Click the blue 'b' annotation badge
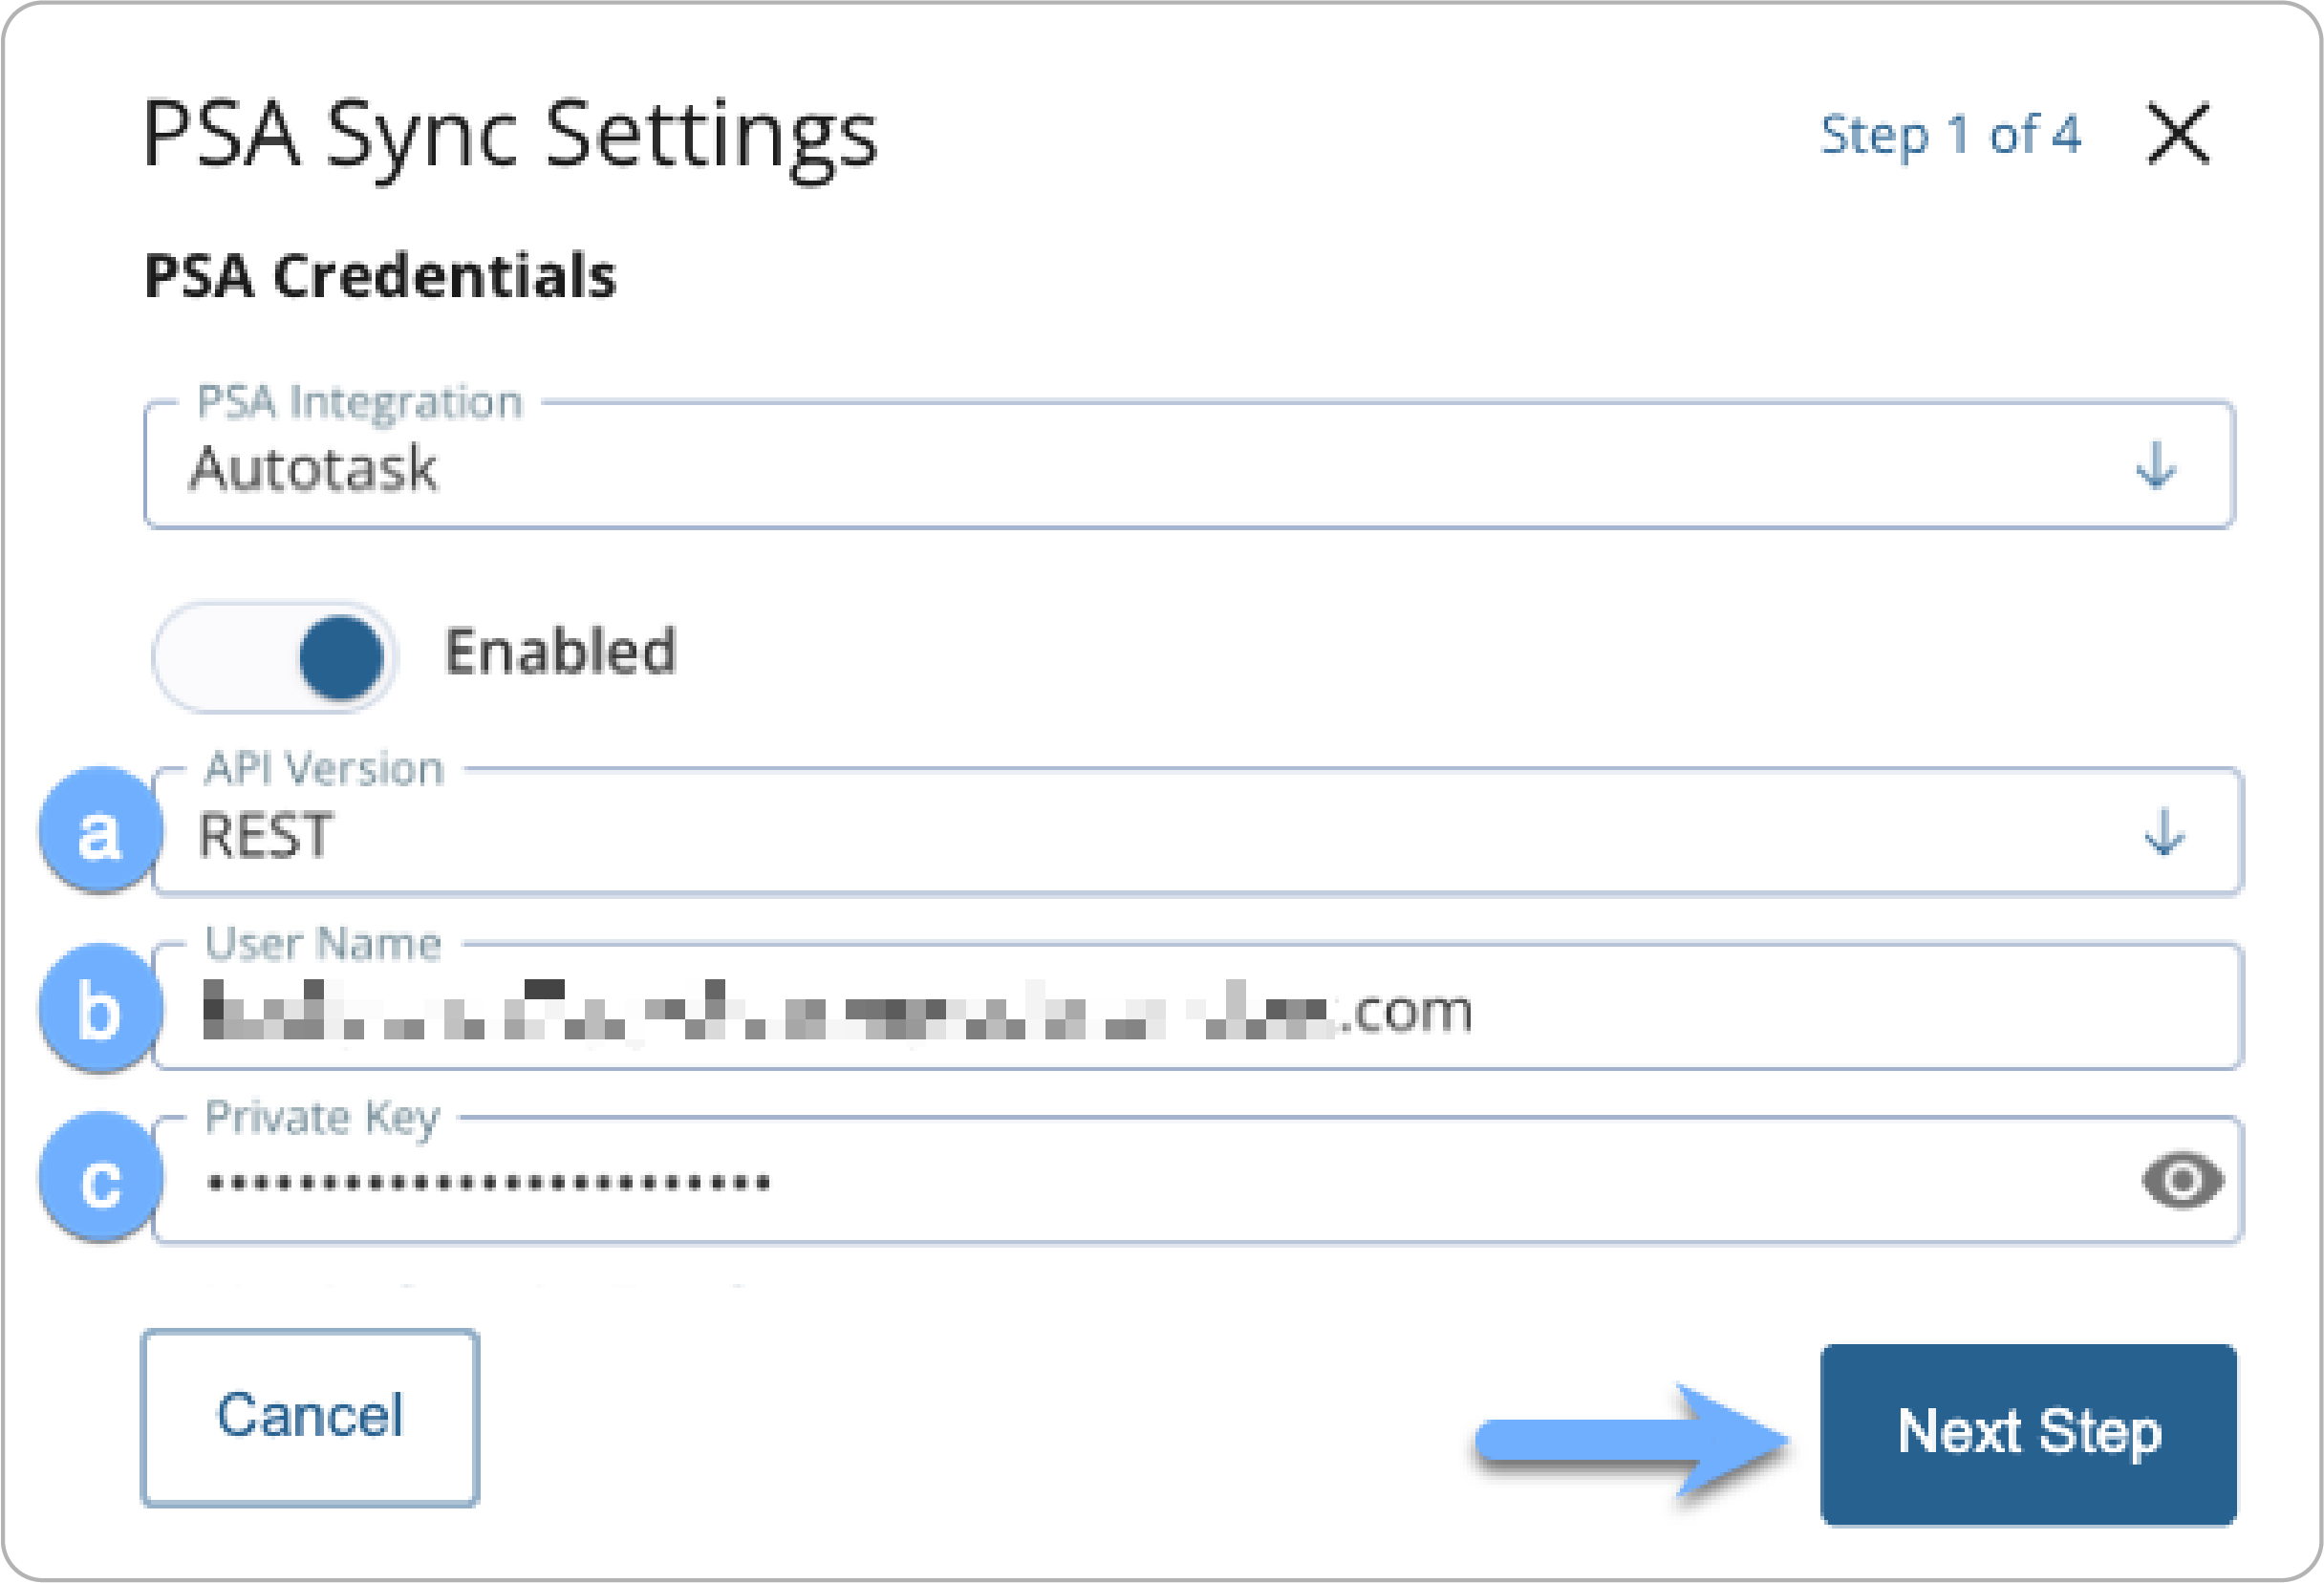The image size is (2324, 1583). pyautogui.click(x=100, y=1008)
